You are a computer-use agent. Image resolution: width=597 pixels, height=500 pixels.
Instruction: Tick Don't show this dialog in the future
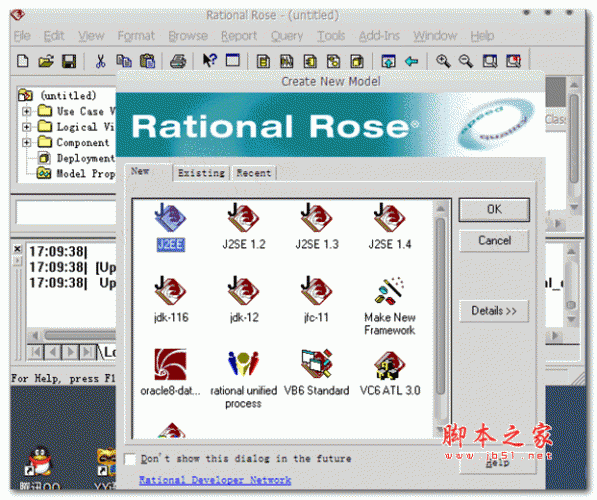130,459
